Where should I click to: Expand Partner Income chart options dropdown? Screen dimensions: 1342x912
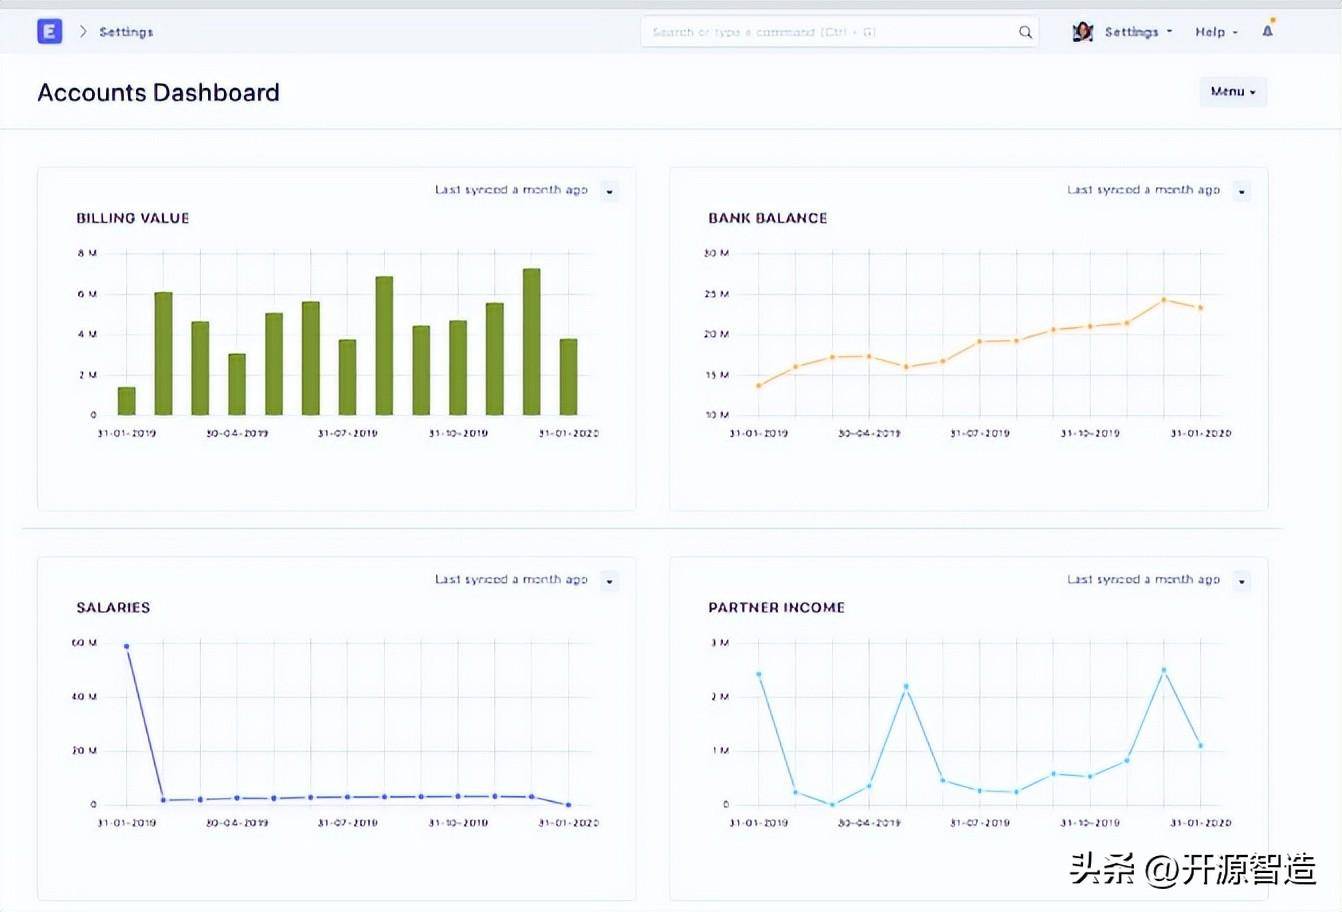tap(1241, 581)
